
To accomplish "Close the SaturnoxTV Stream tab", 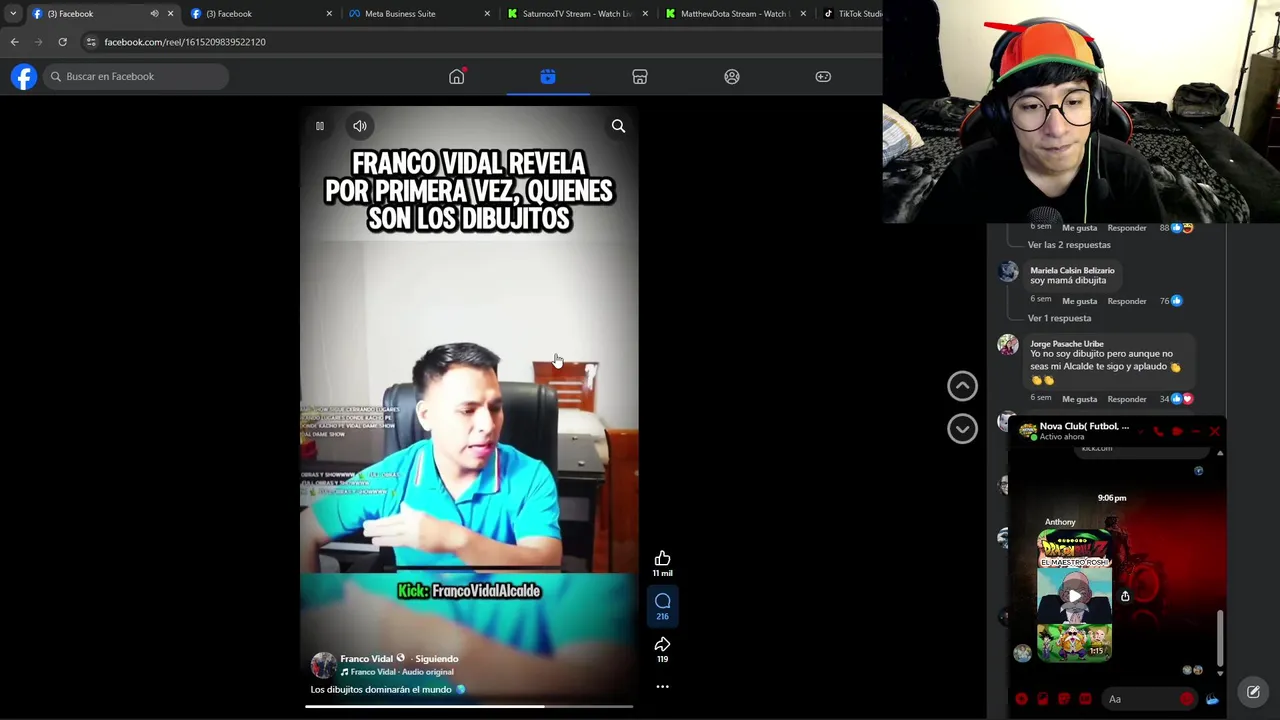I will click(645, 14).
